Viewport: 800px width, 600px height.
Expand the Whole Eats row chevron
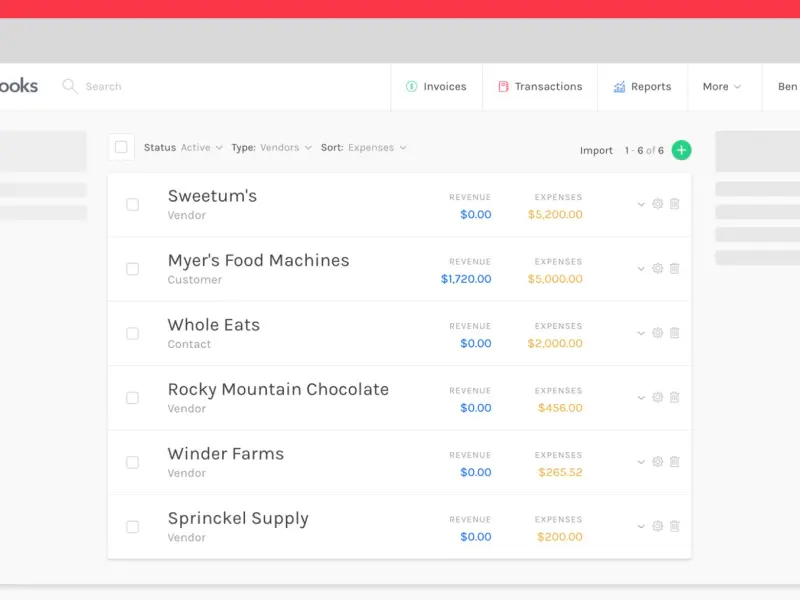(641, 333)
